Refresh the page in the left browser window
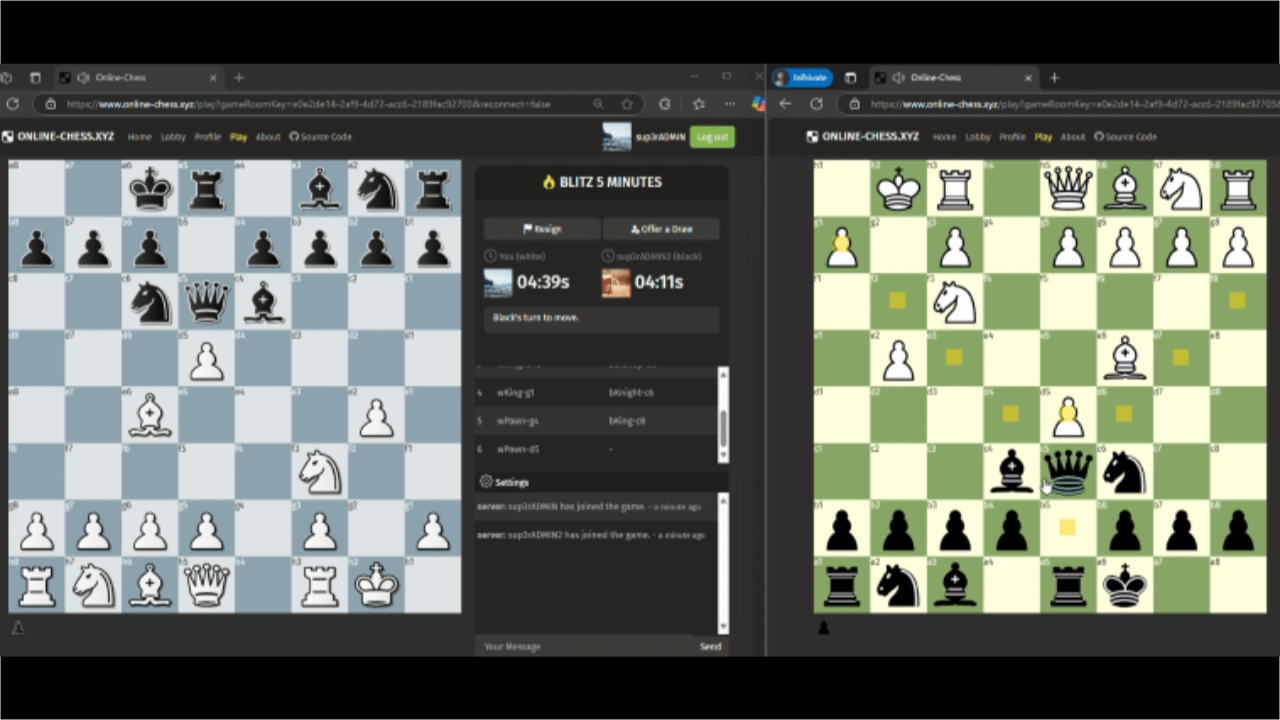1280x720 pixels. point(13,104)
